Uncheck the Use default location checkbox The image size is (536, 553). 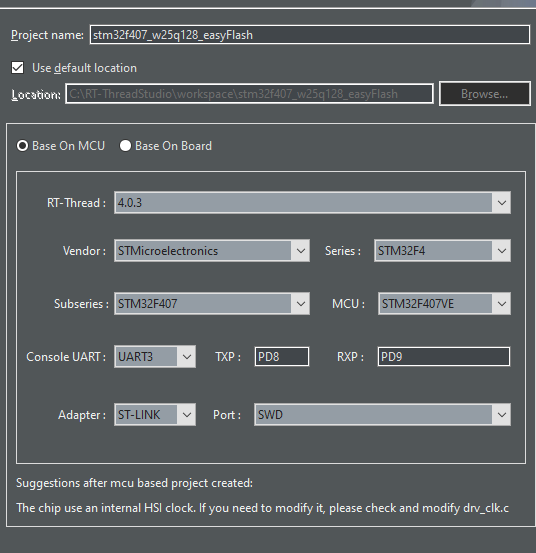click(18, 67)
